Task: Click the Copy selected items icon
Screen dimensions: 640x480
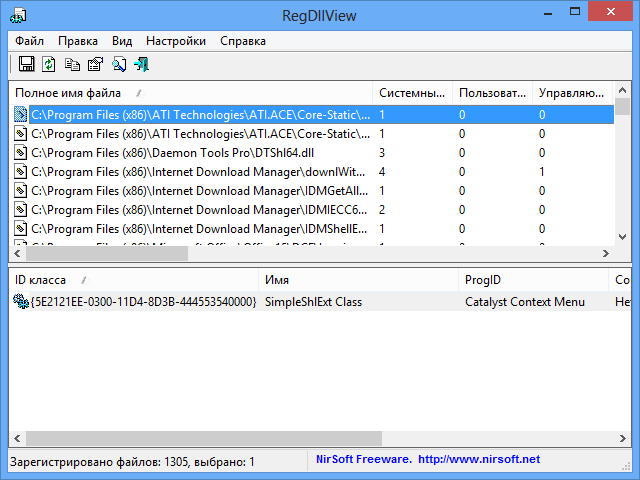Action: tap(72, 65)
